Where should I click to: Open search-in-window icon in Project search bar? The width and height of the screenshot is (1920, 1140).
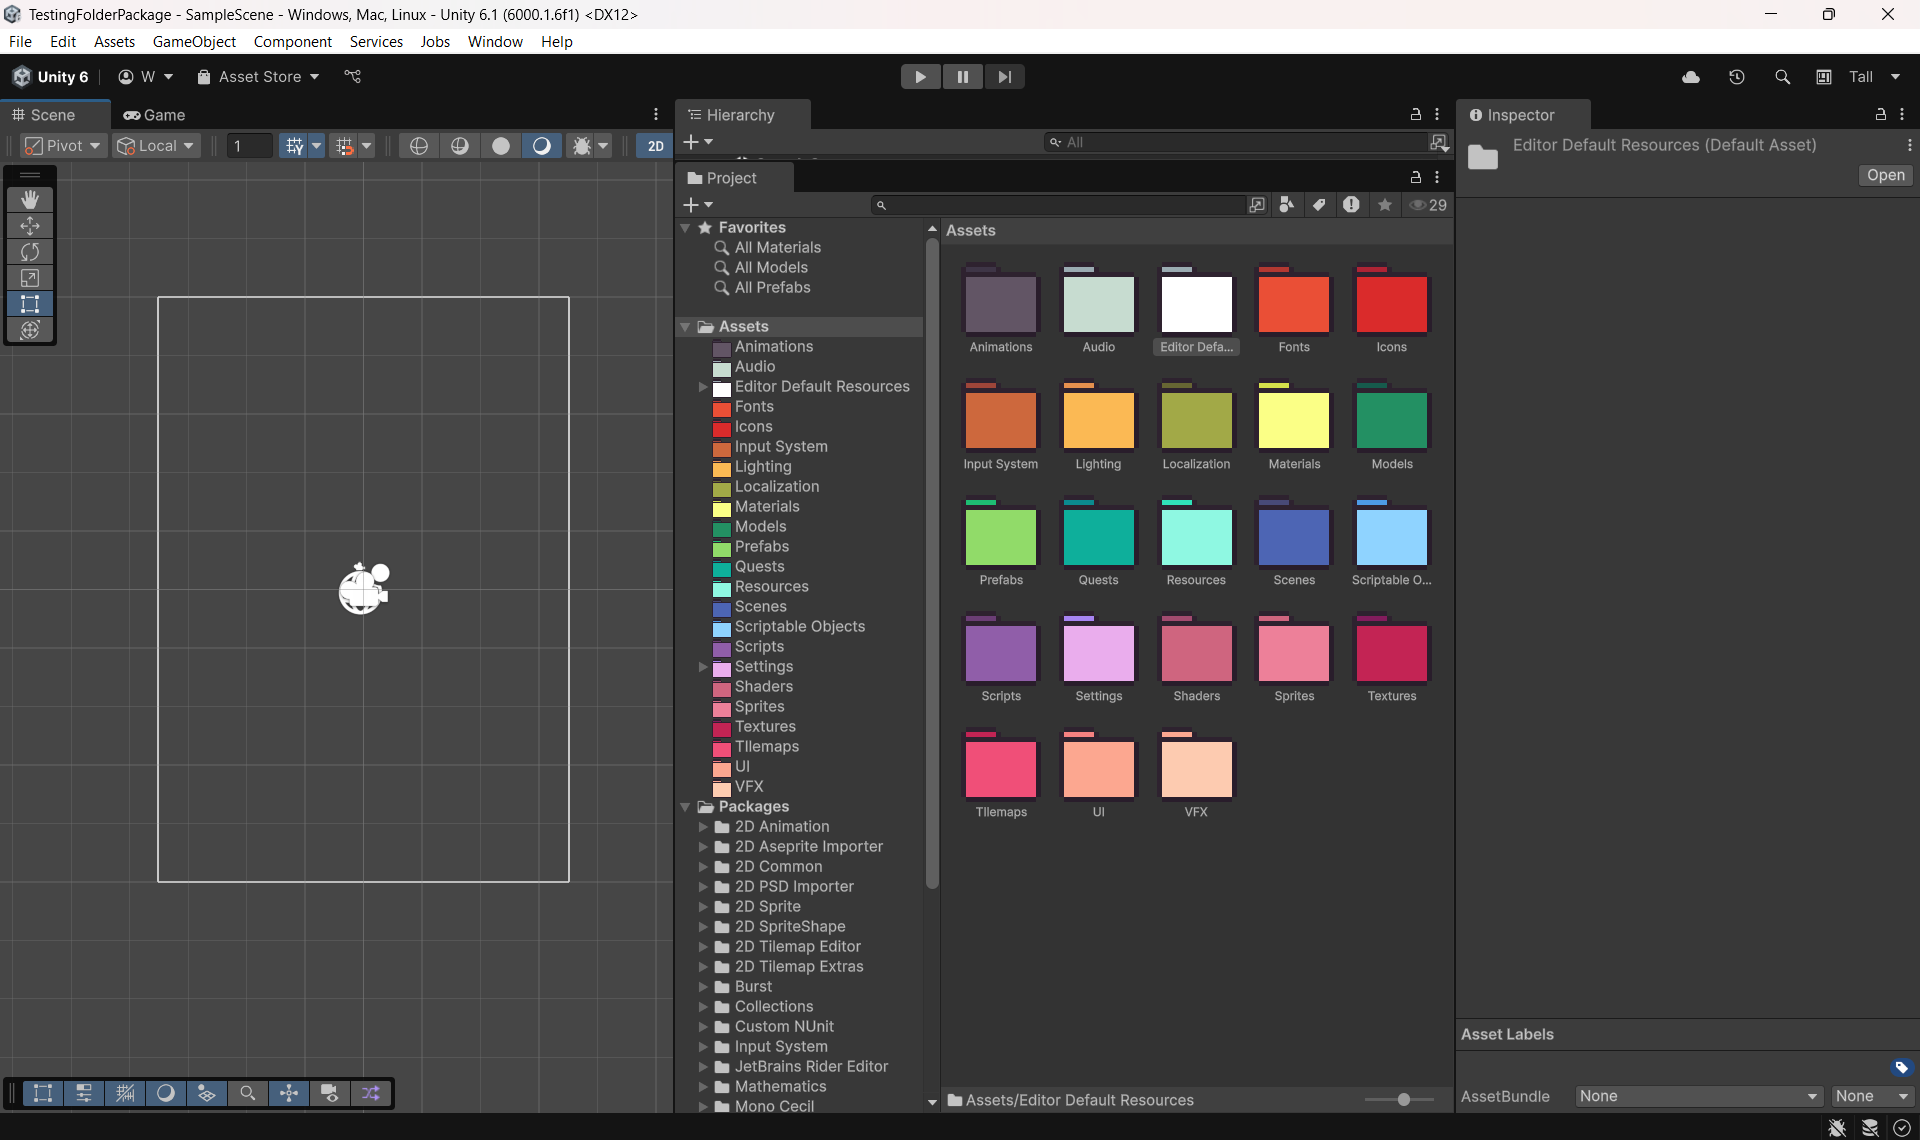tap(1257, 205)
